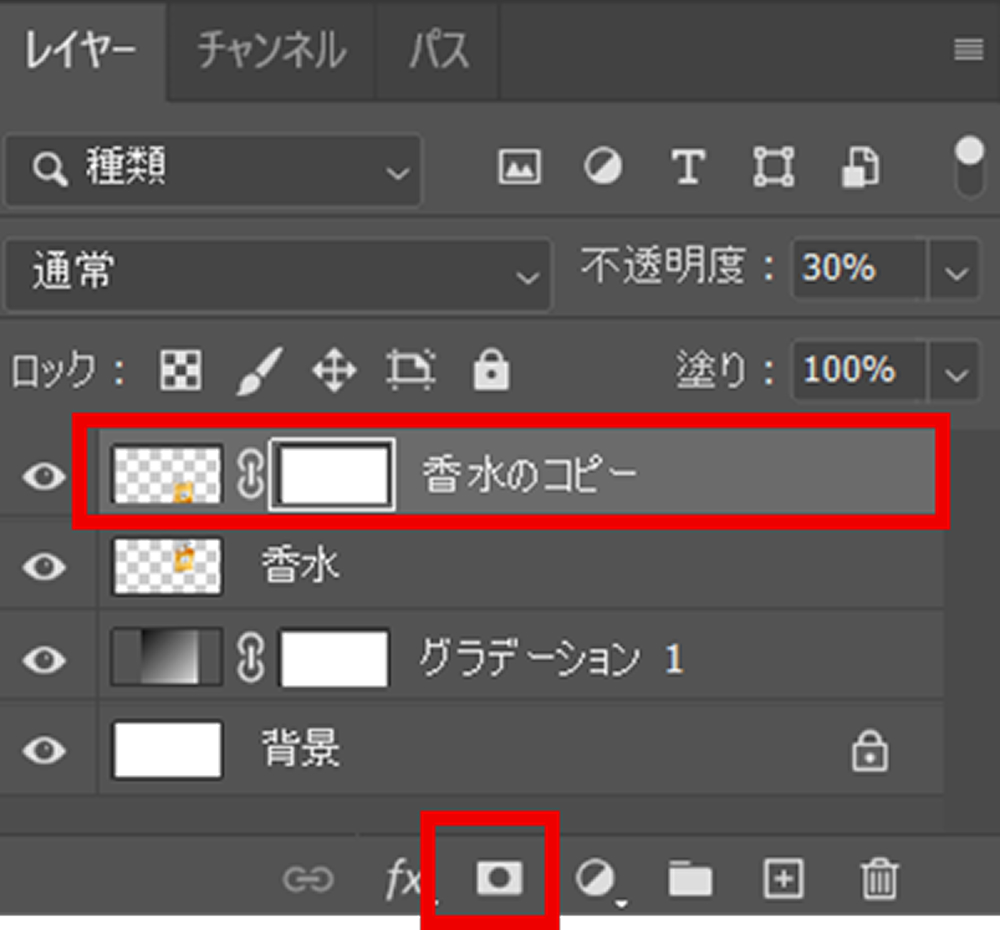Switch to the パス tab

(x=438, y=50)
